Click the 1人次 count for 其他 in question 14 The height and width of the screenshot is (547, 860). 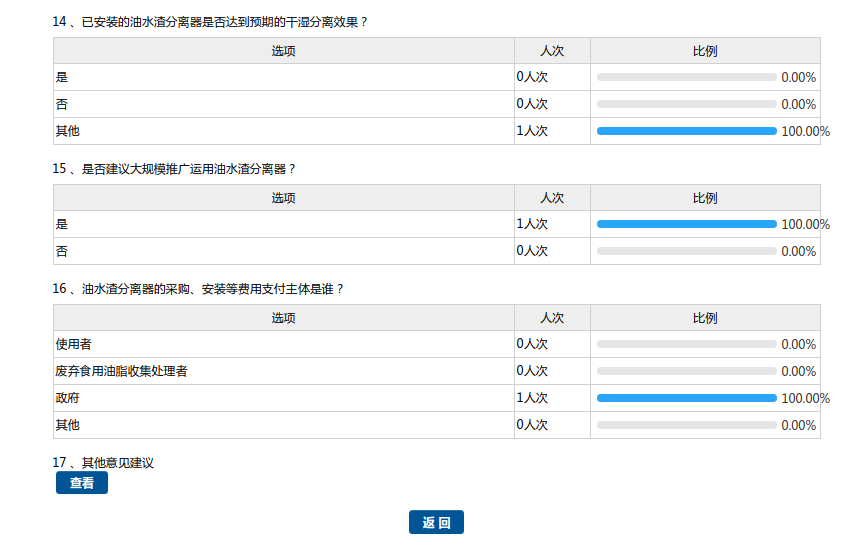[532, 131]
